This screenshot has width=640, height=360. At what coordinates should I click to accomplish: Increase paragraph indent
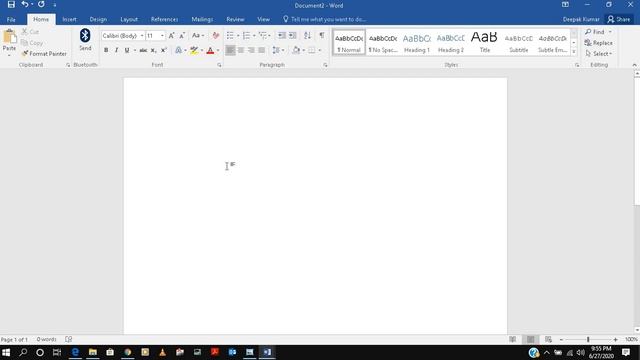click(x=292, y=36)
